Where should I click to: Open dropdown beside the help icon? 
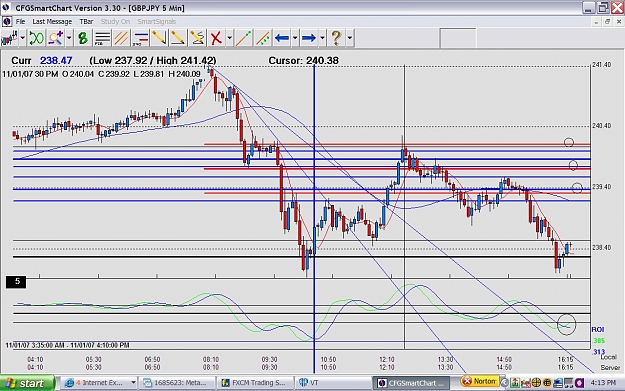350,38
